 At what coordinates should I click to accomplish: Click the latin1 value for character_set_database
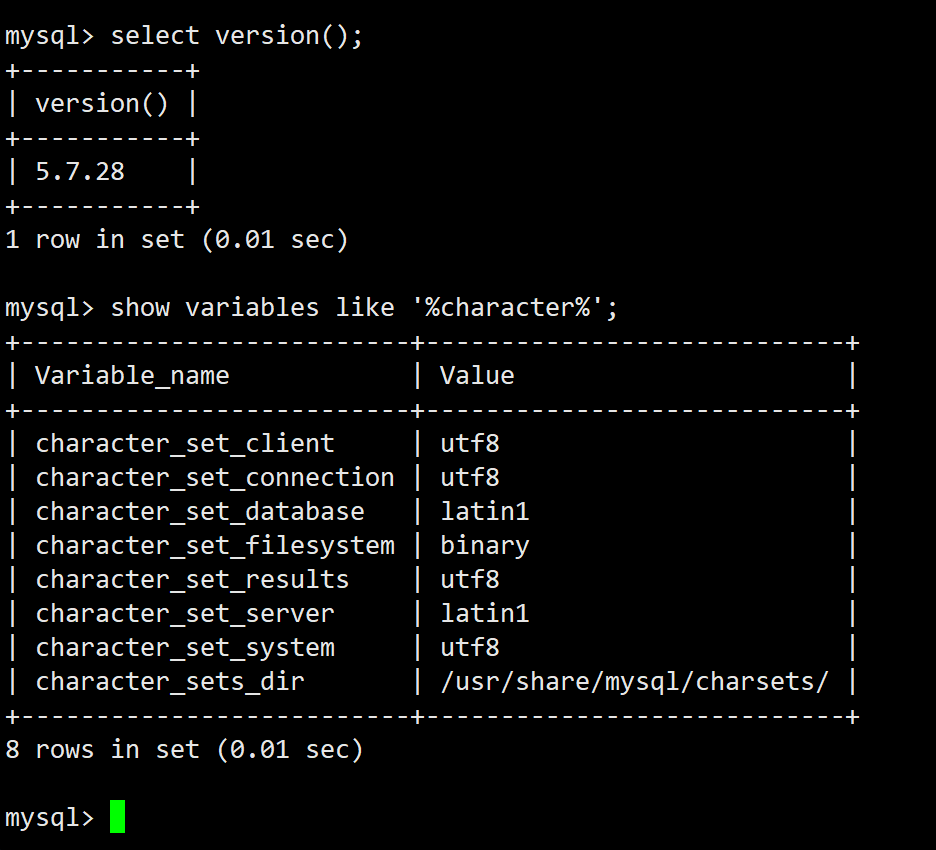484,512
